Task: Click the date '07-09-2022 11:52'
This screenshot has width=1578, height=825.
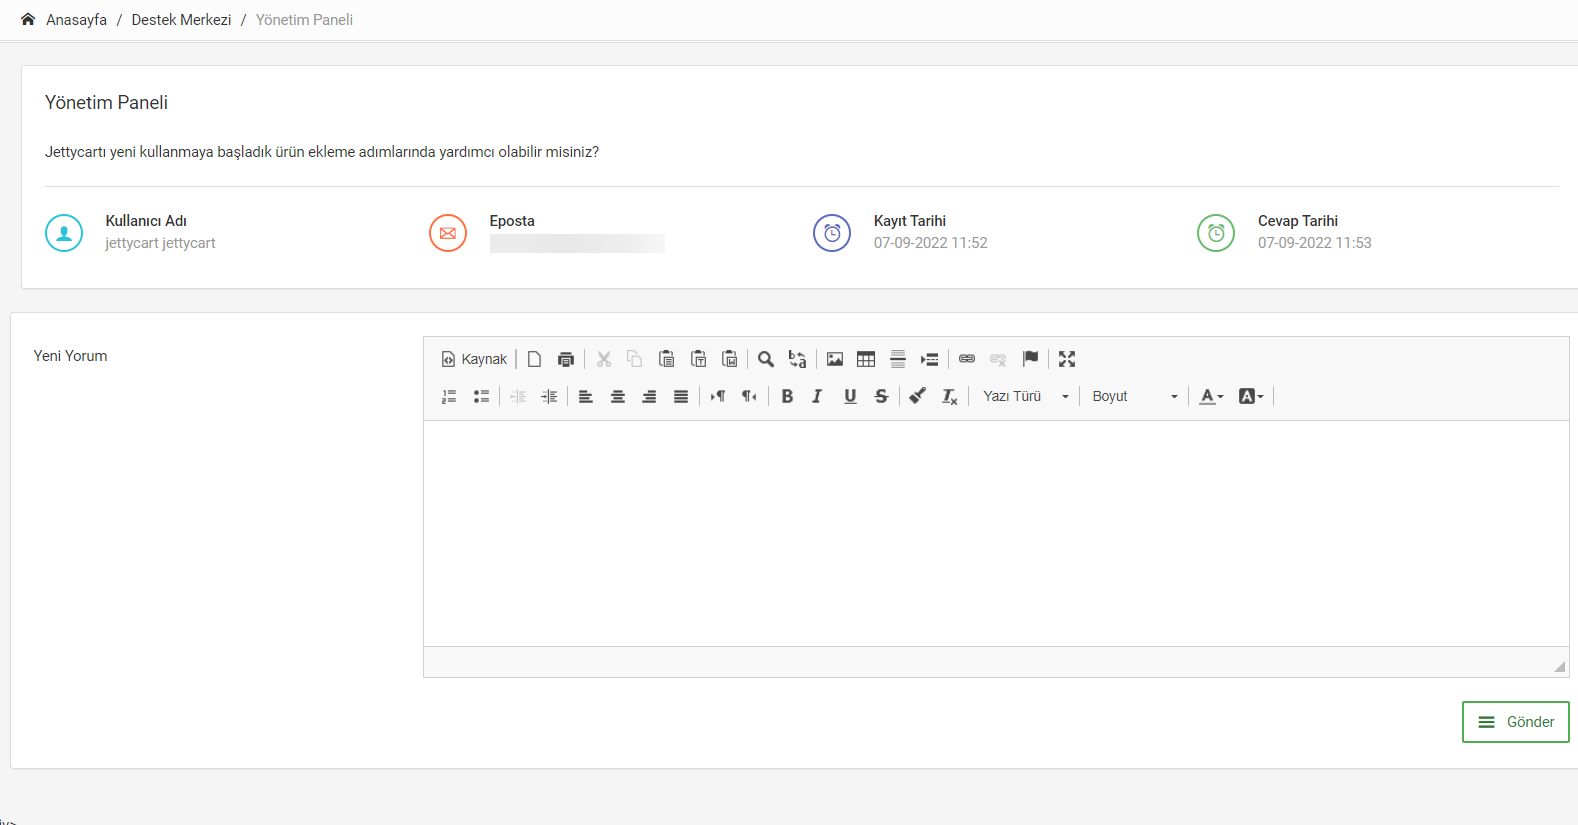Action: (x=930, y=243)
